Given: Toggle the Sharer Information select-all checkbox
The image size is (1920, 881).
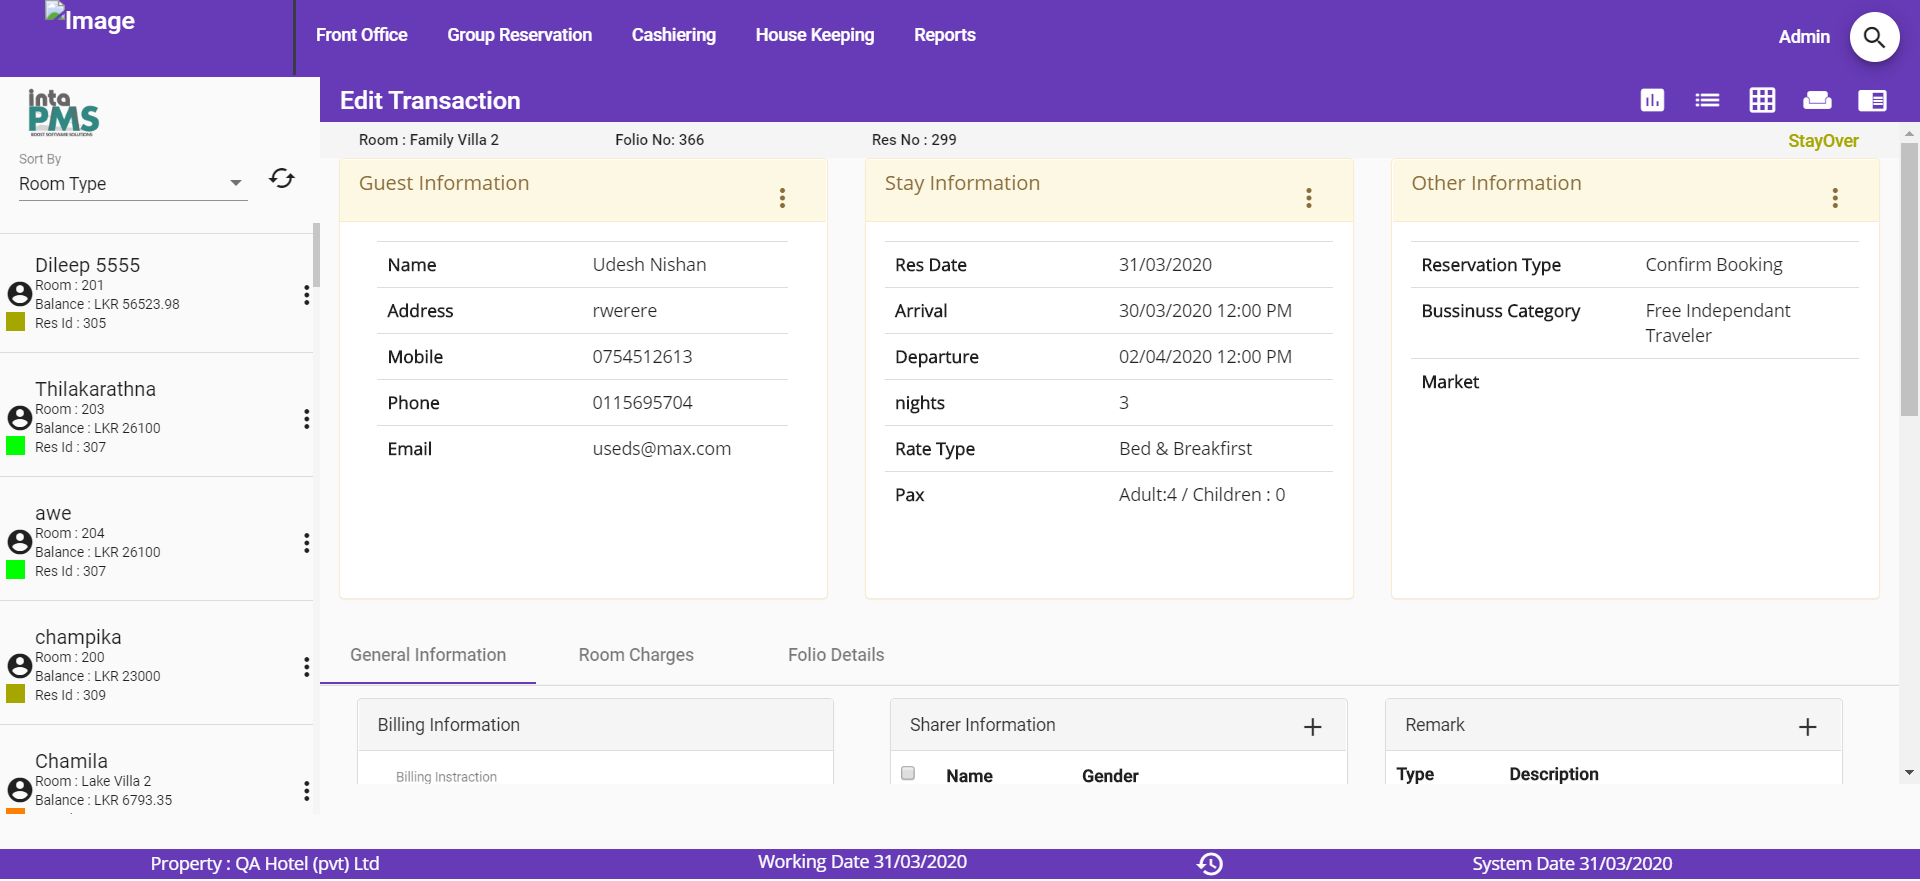Looking at the screenshot, I should pos(908,773).
